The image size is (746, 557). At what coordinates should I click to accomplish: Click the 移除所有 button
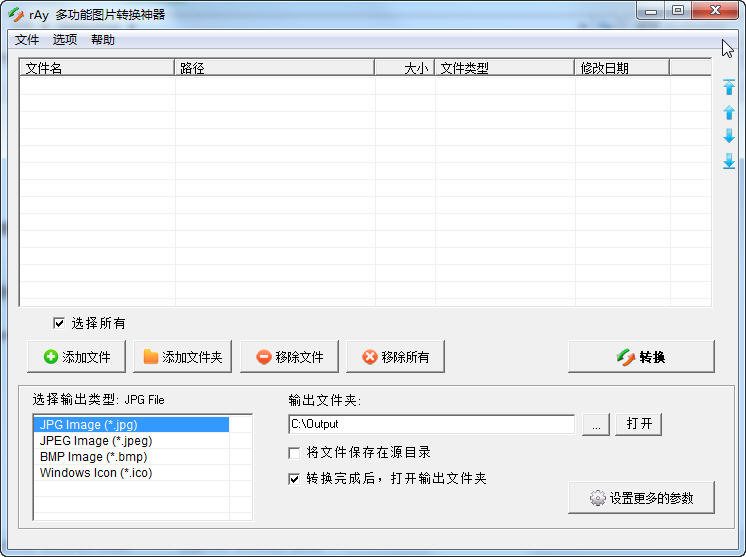point(395,357)
